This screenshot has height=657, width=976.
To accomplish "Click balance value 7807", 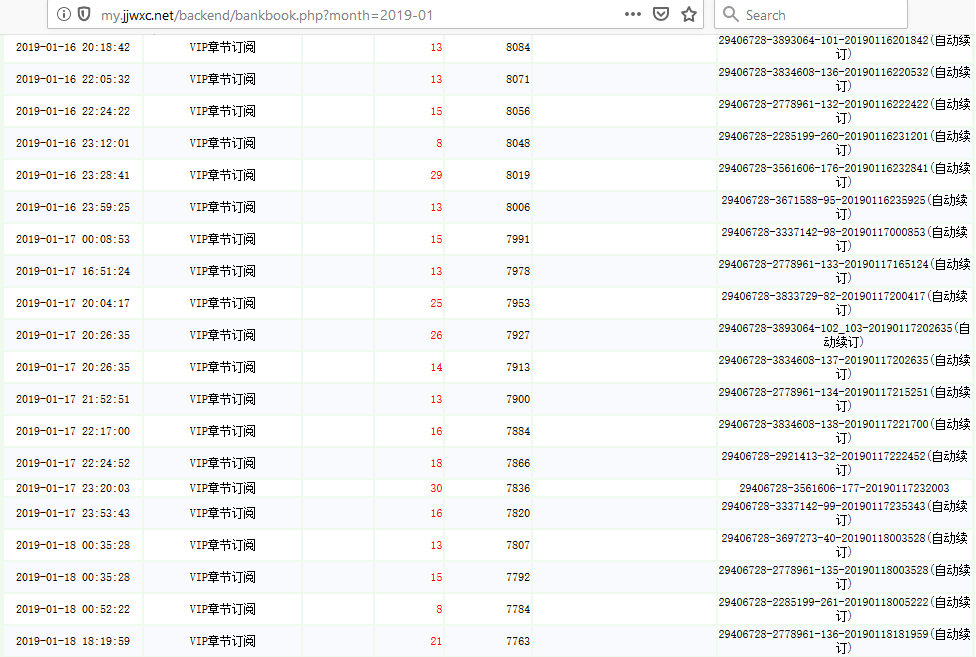I will (518, 546).
